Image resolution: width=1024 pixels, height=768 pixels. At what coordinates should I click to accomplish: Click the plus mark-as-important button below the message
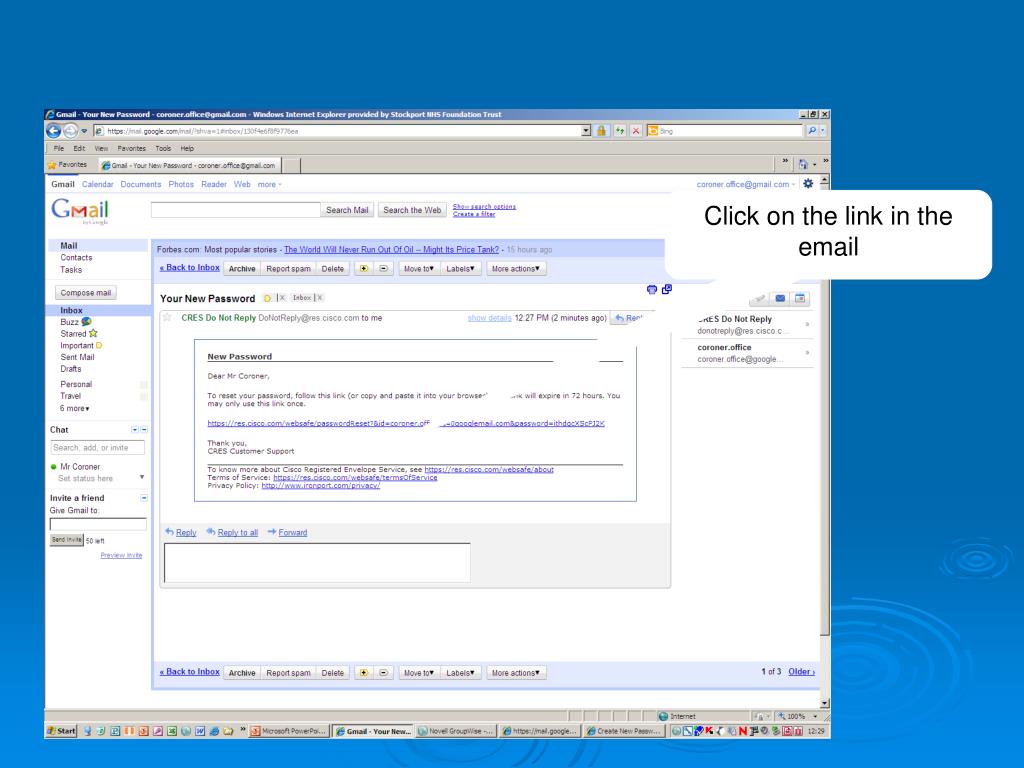364,673
